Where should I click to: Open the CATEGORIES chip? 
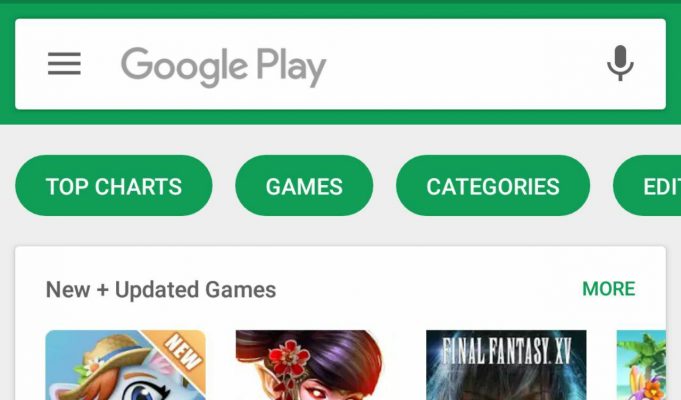coord(493,186)
